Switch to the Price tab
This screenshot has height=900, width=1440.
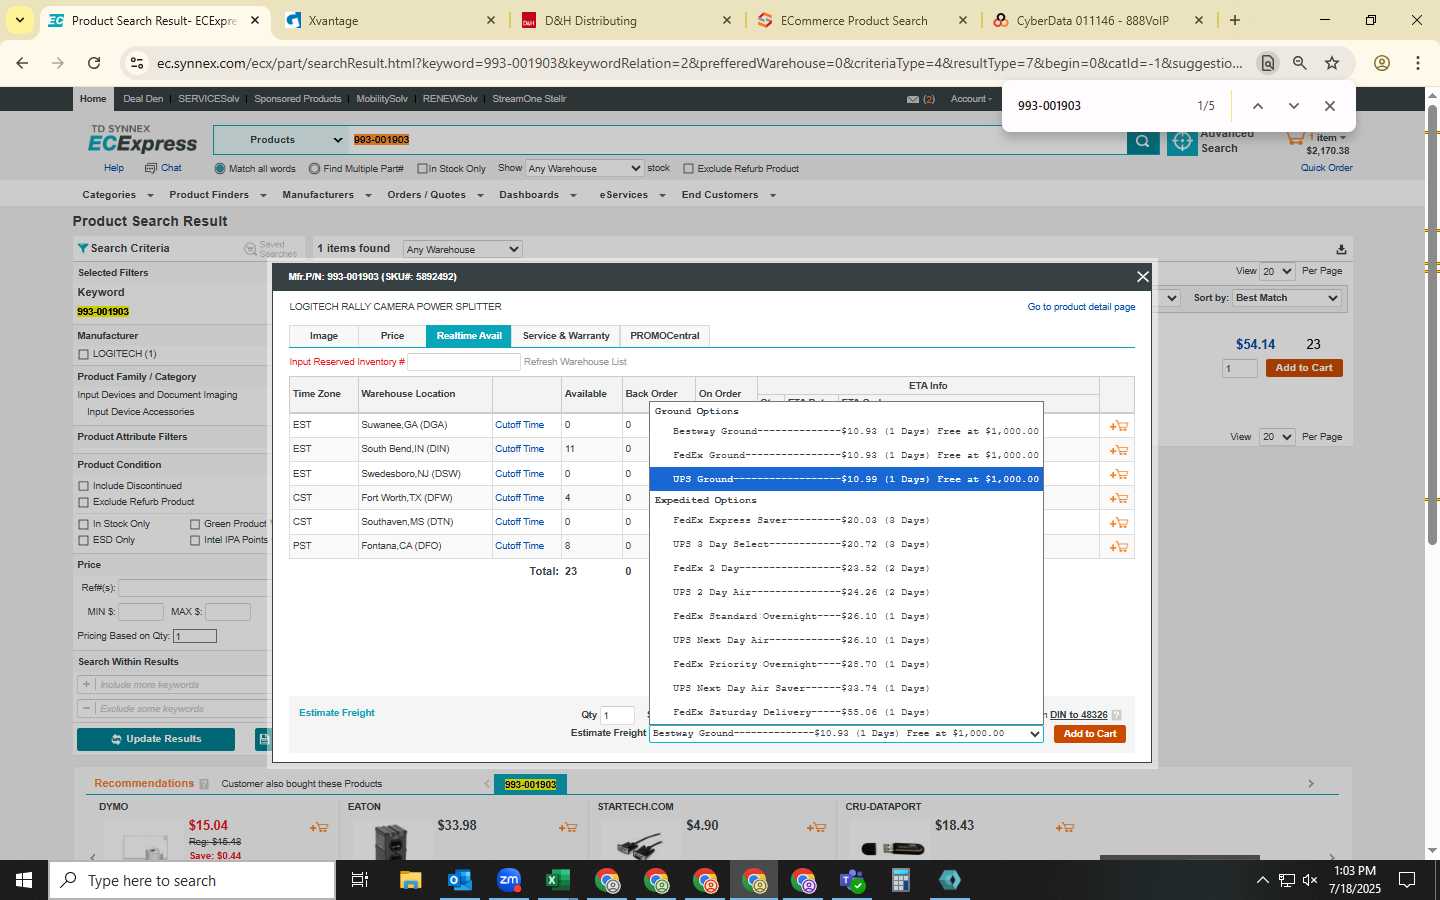[x=392, y=336]
